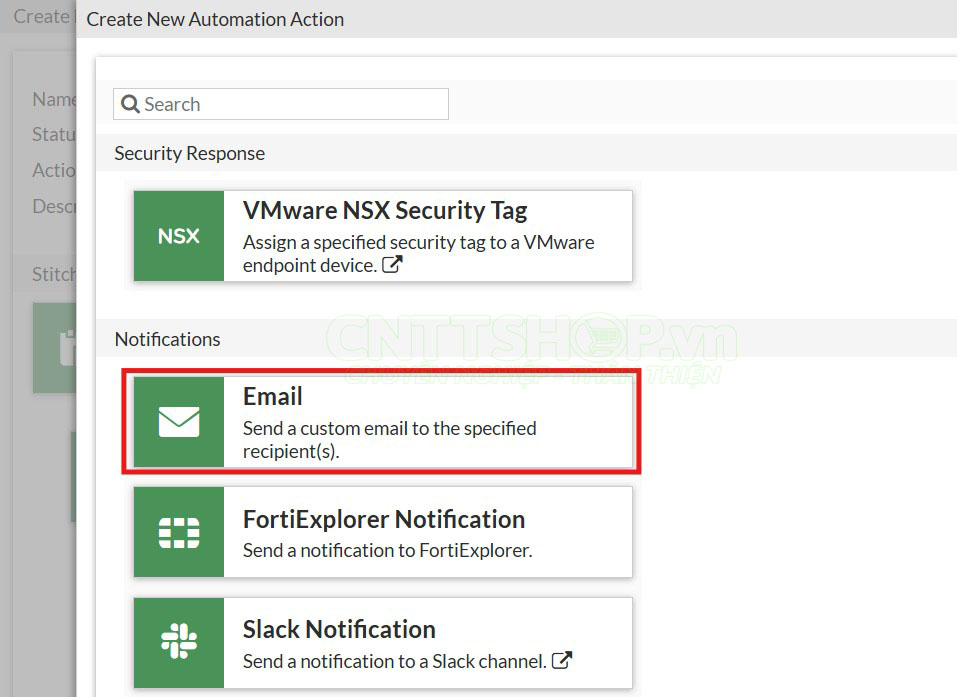Focus the Search input field
The image size is (957, 697).
[x=290, y=104]
